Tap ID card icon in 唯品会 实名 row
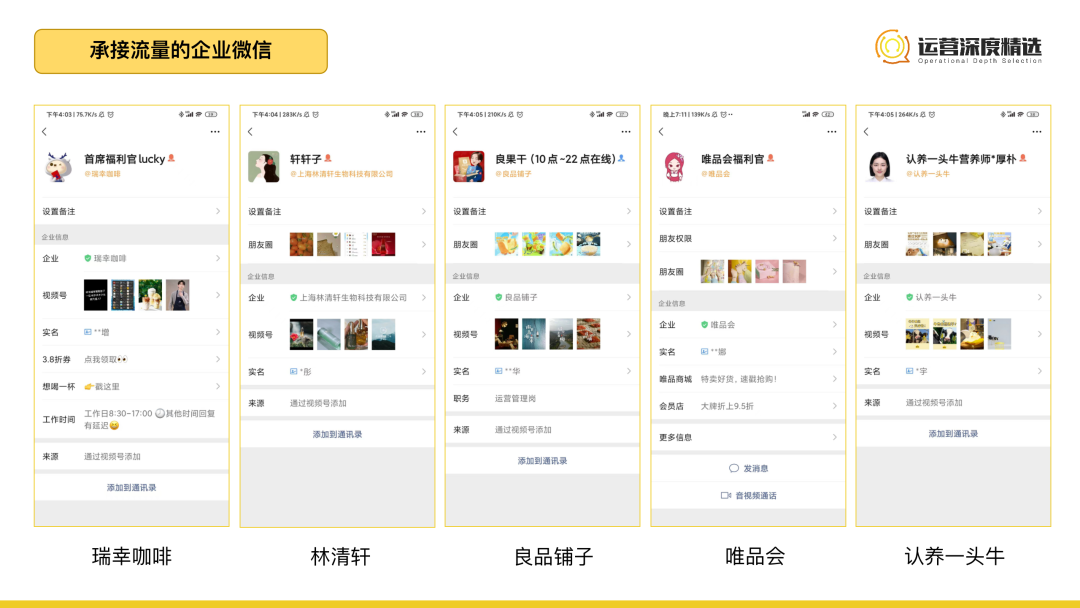The image size is (1080, 608). pos(704,351)
